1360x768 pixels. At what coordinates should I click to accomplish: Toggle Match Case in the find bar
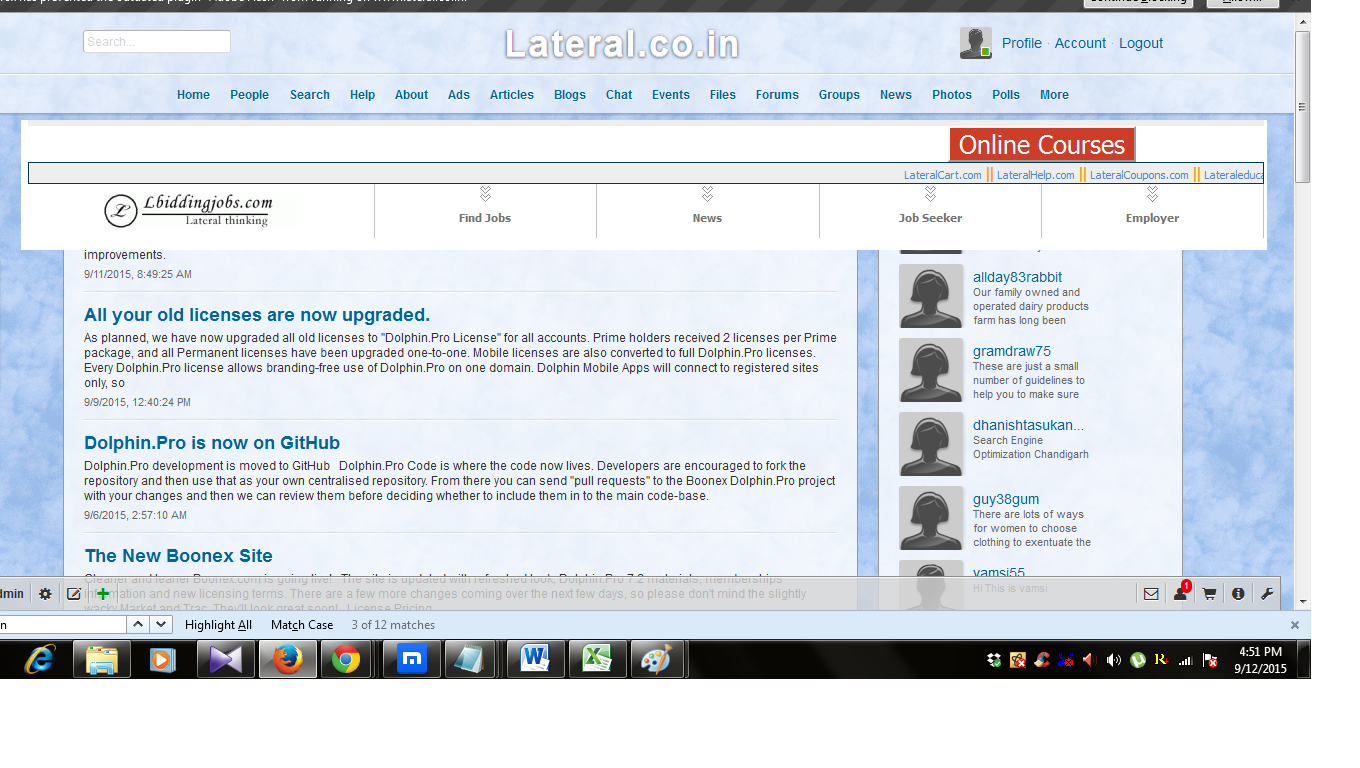click(302, 625)
